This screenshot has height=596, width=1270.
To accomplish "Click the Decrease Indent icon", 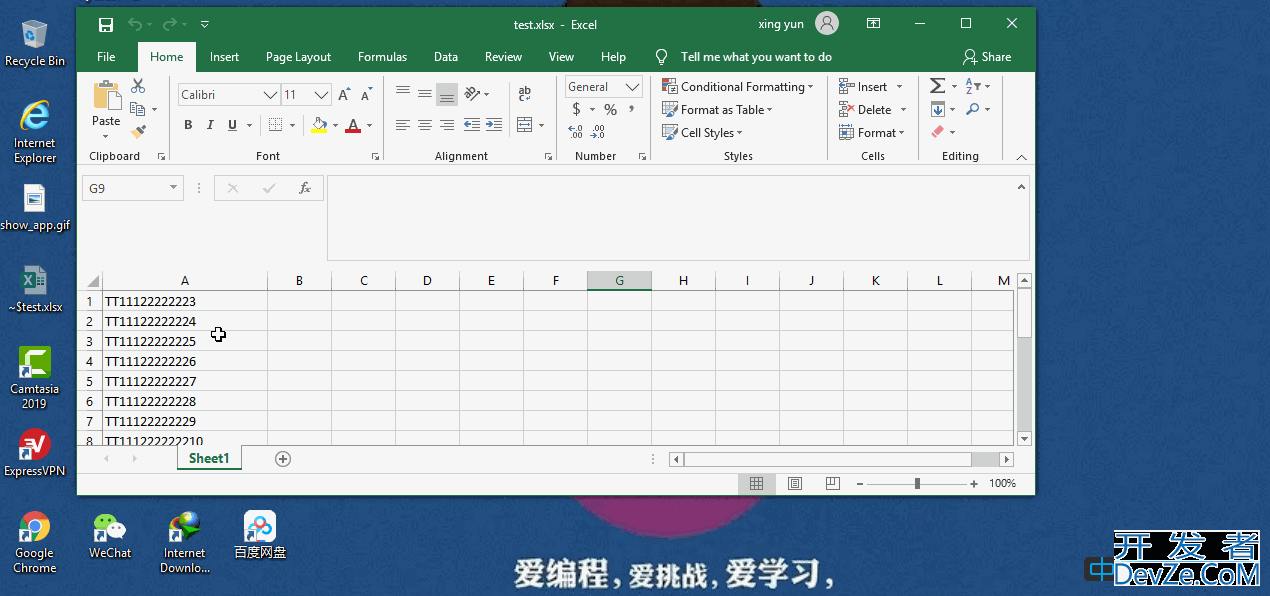I will pyautogui.click(x=474, y=125).
